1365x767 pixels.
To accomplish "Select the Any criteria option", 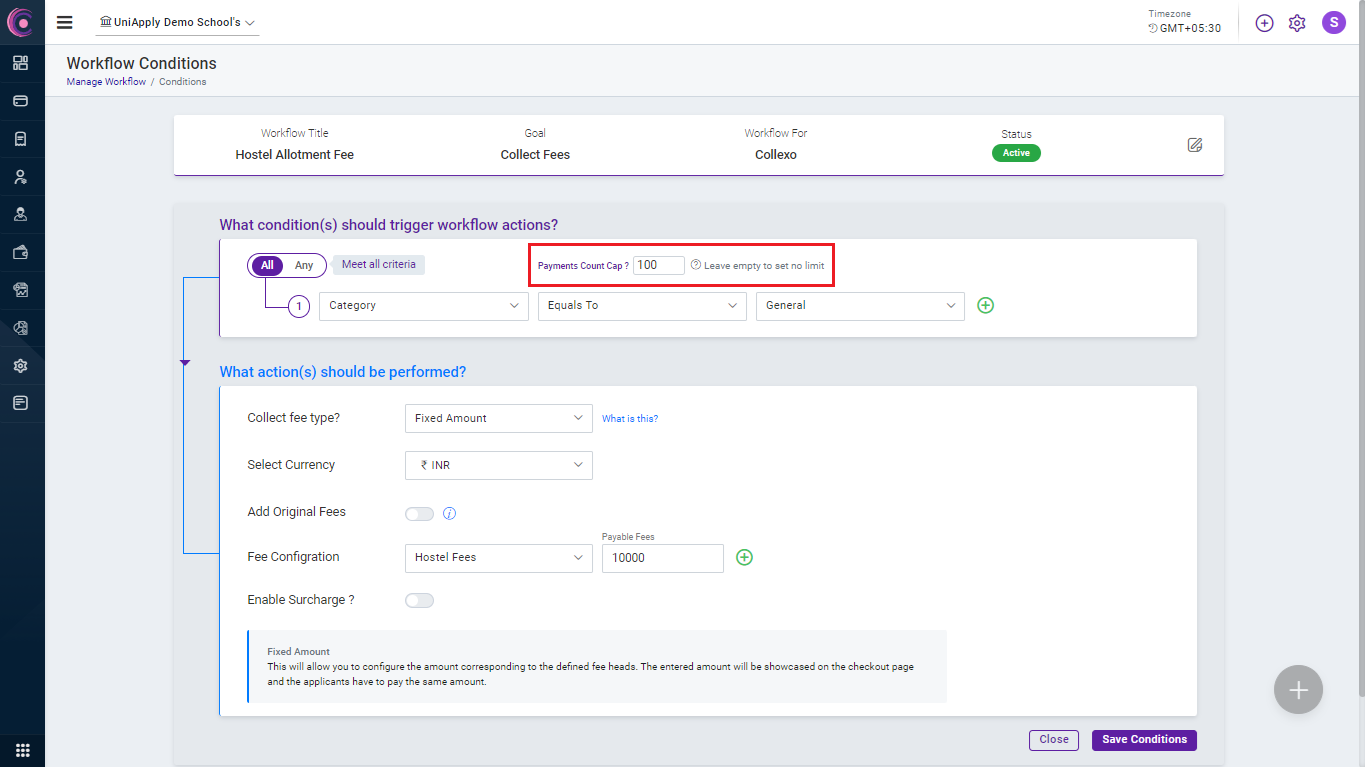I will (304, 266).
